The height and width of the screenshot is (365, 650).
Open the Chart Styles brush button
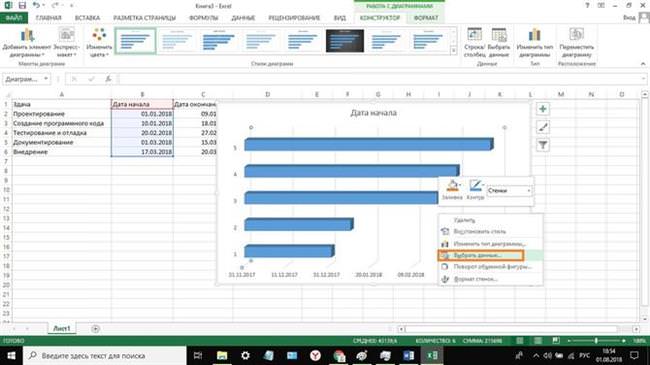[543, 127]
